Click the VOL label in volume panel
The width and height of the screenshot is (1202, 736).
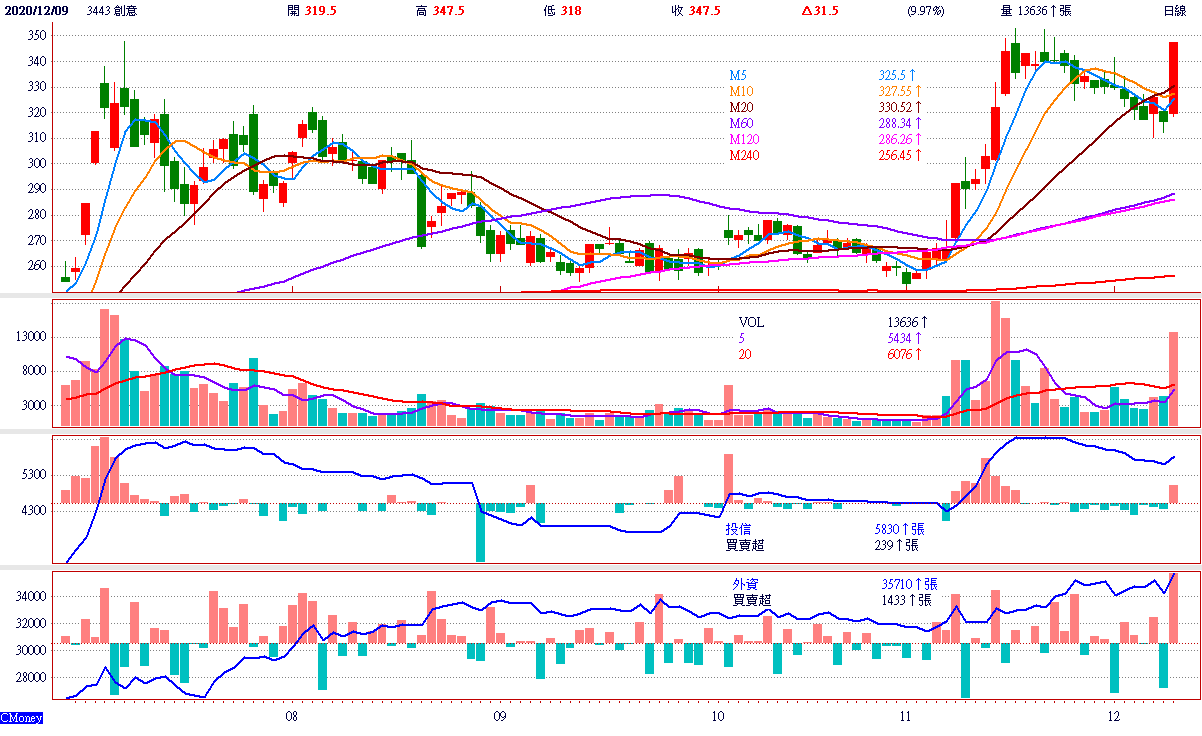(x=751, y=323)
